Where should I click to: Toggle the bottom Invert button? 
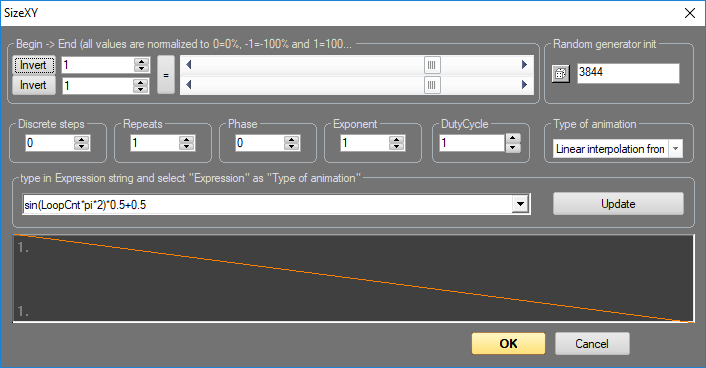click(33, 85)
